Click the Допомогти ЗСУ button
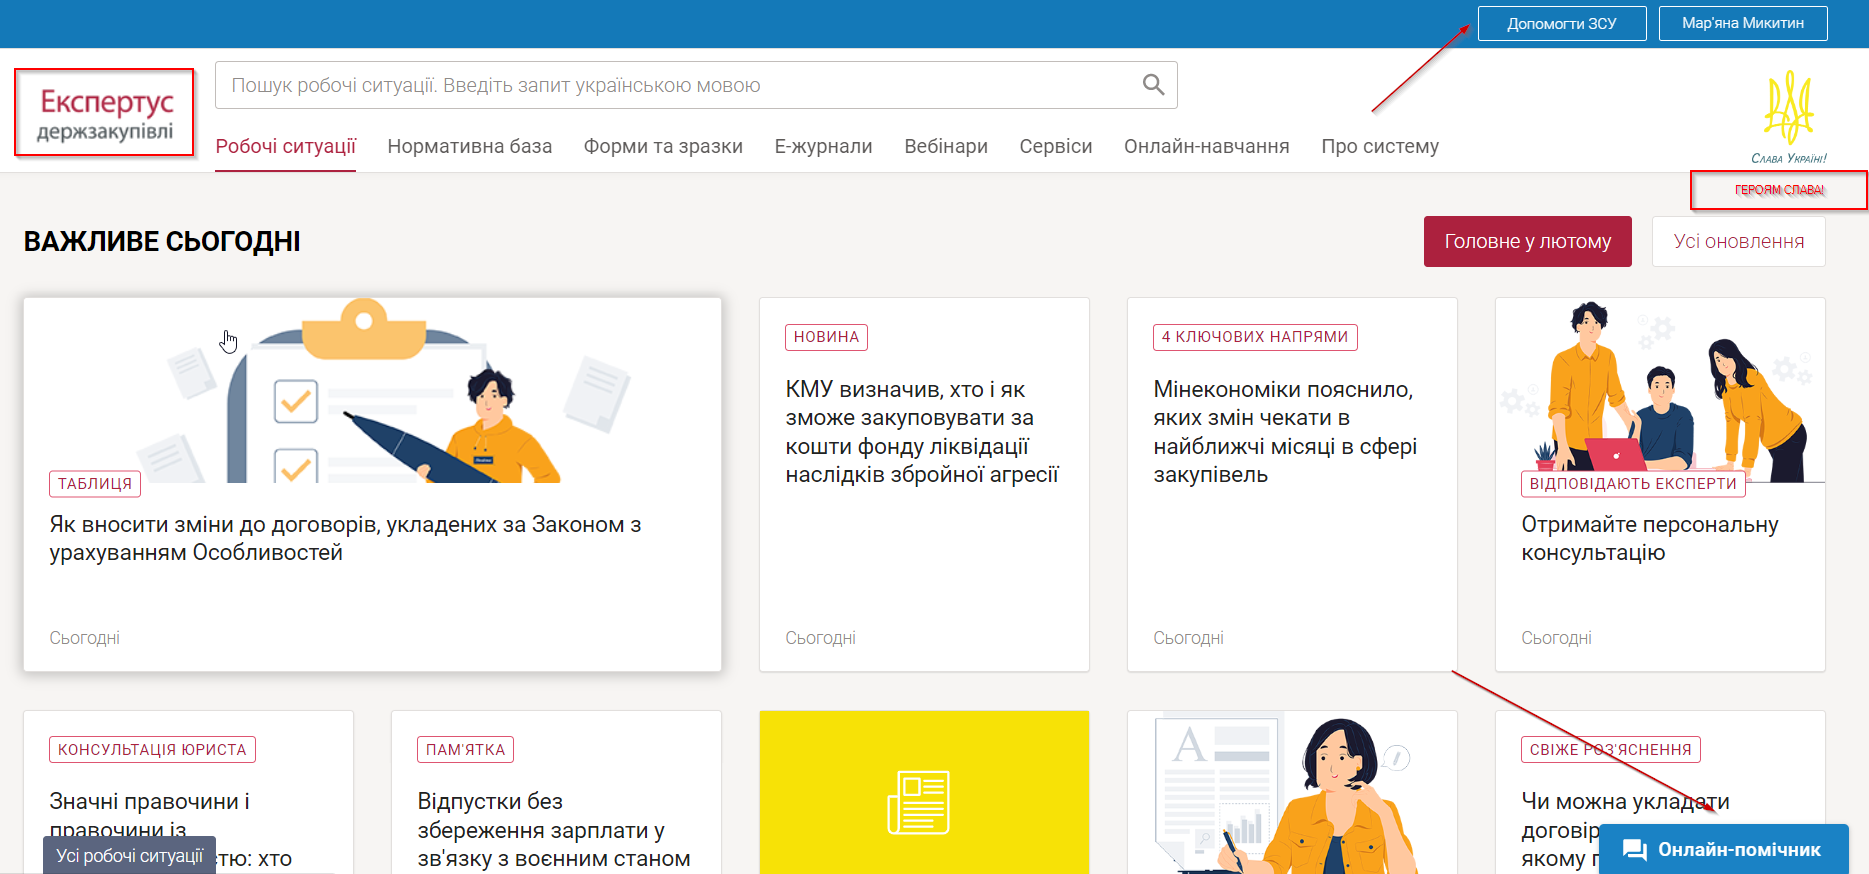 click(1562, 23)
